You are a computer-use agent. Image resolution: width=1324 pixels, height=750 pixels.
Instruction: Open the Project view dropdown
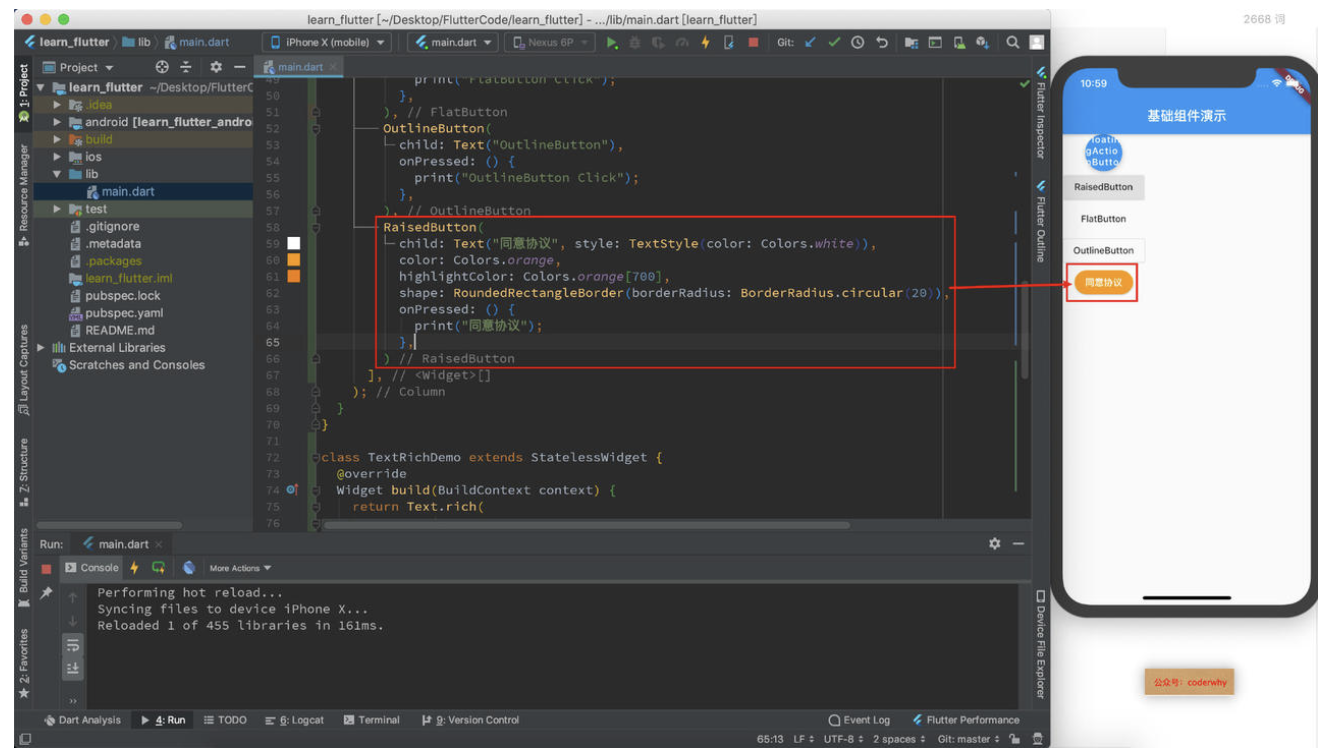pos(80,67)
